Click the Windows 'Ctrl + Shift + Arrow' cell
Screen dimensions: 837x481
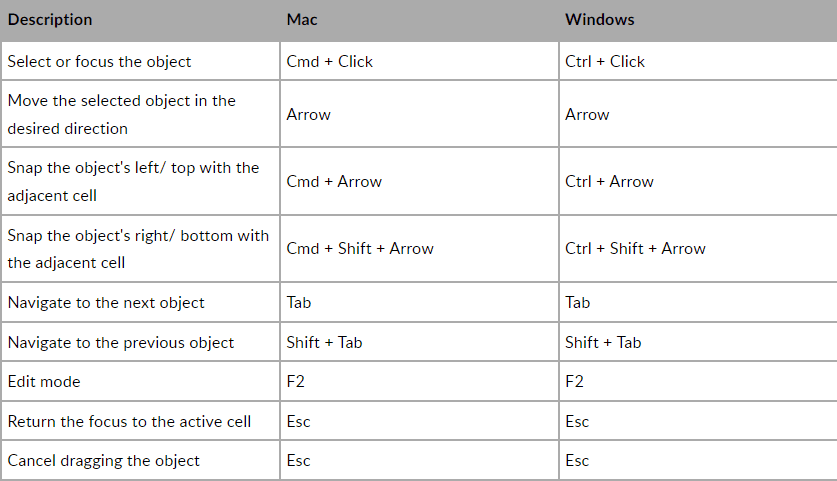point(635,248)
